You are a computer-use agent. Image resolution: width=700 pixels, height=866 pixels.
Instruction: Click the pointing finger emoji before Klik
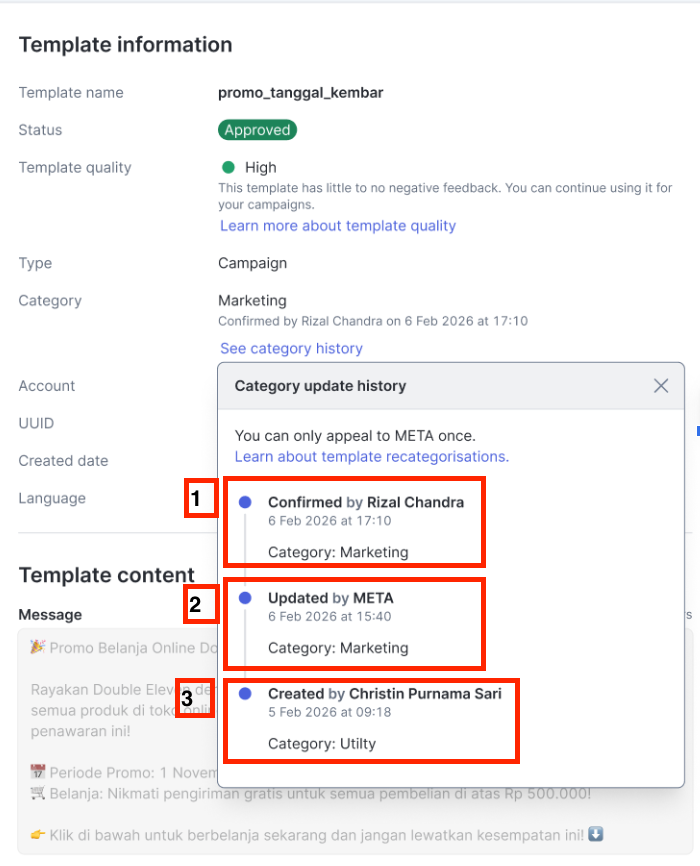tap(38, 834)
